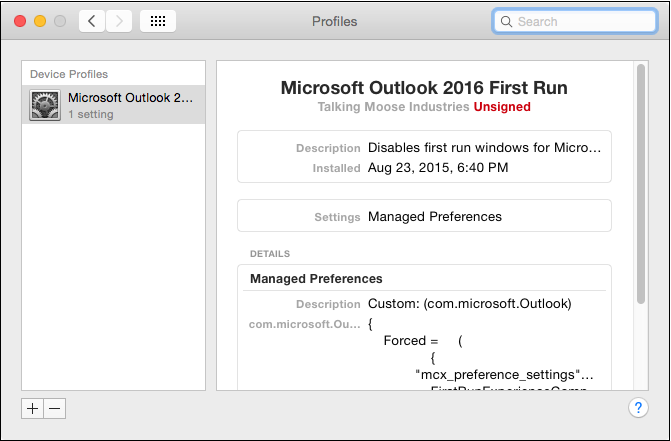Go back with the left chevron button

[x=92, y=21]
